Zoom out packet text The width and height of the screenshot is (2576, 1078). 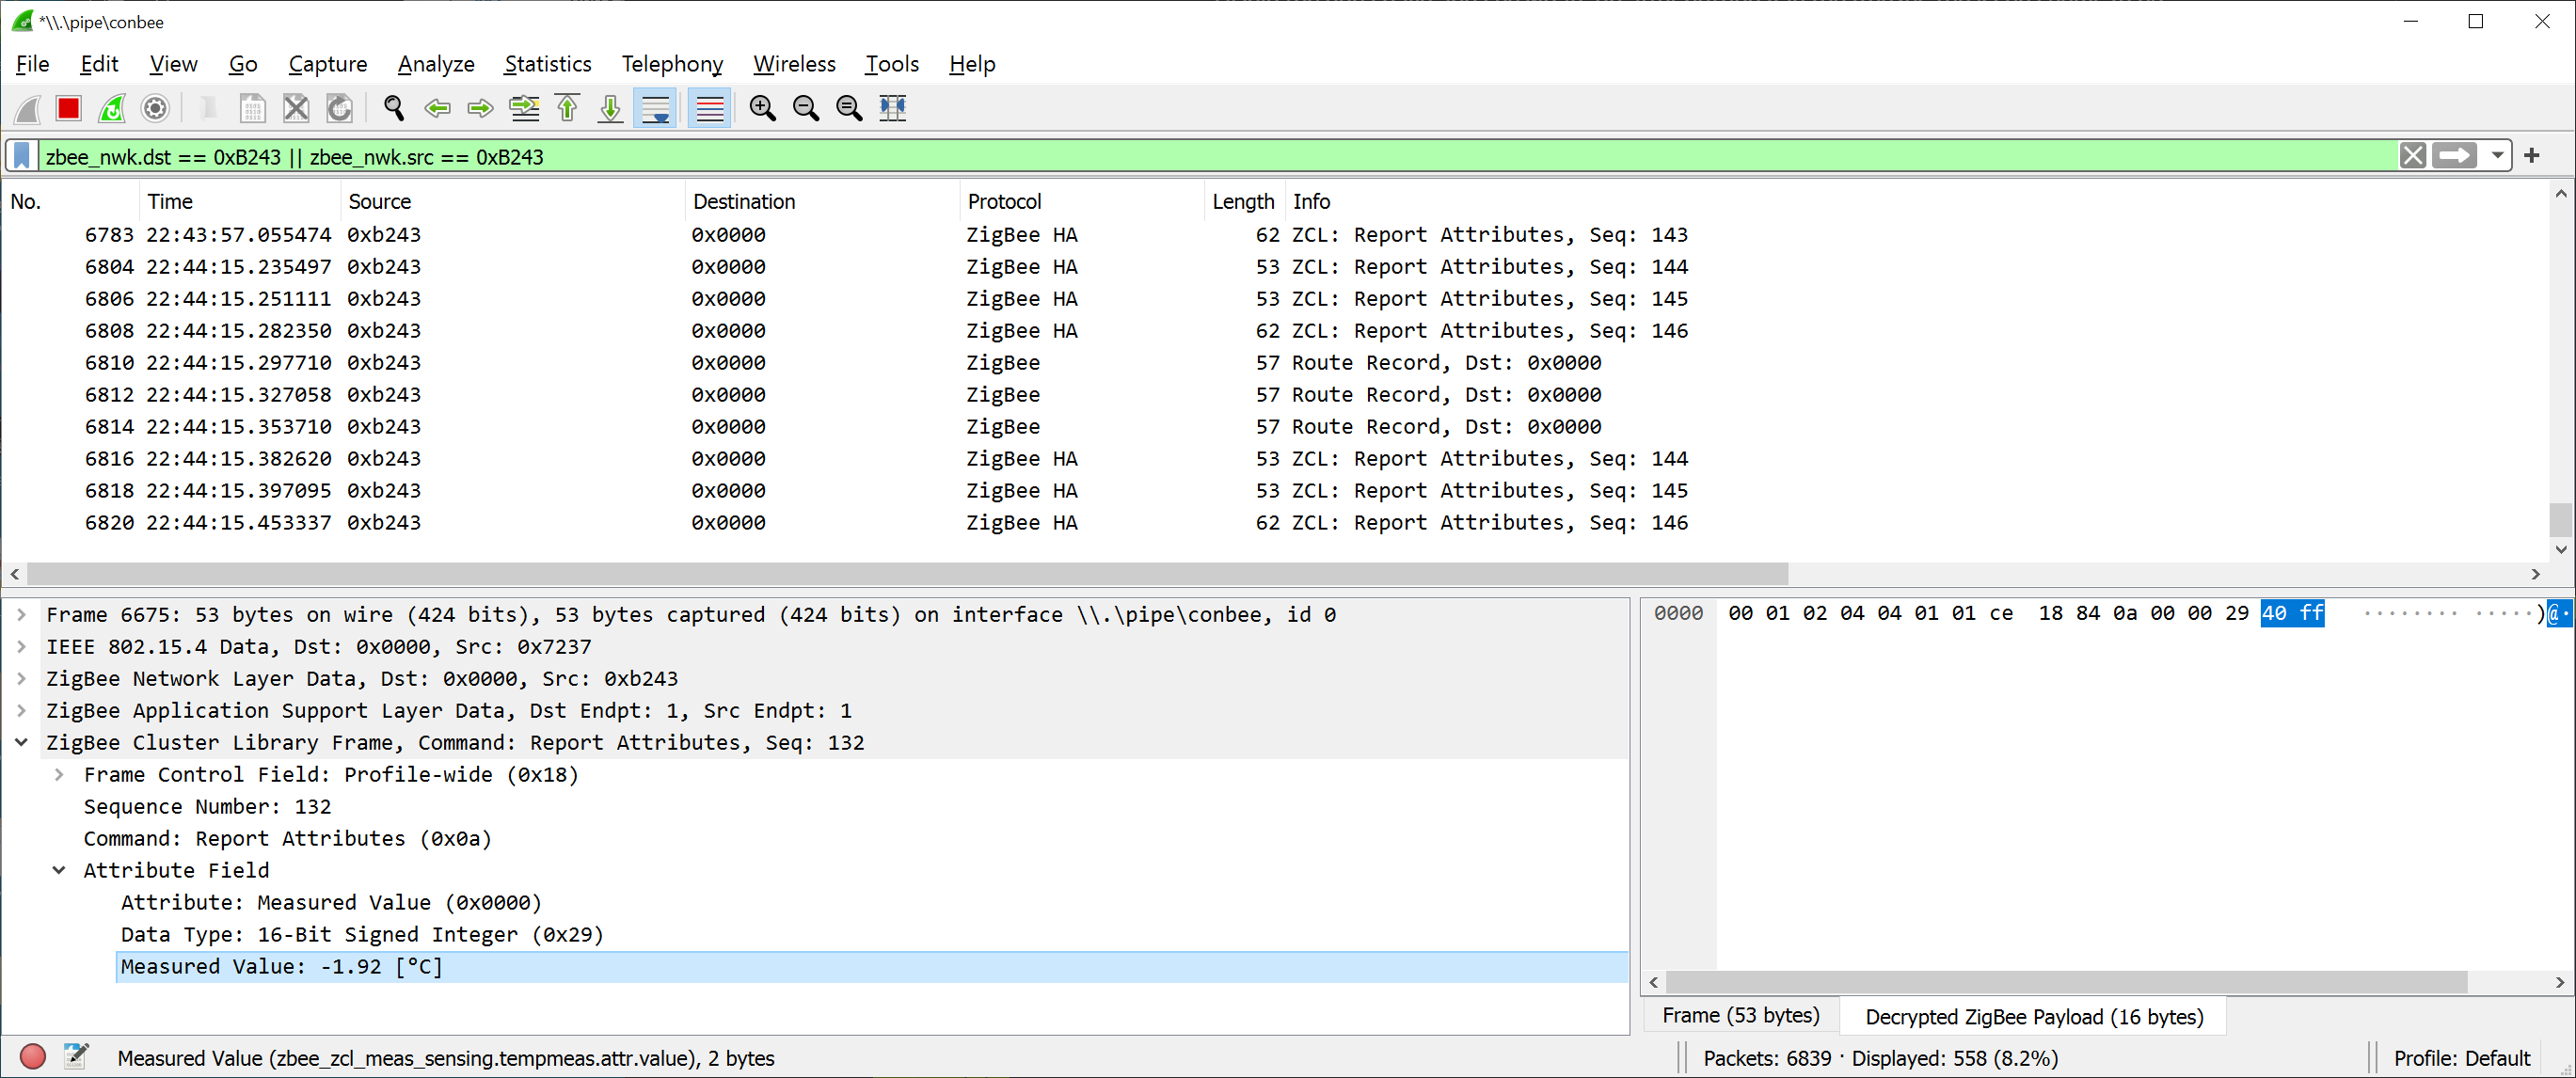[806, 108]
